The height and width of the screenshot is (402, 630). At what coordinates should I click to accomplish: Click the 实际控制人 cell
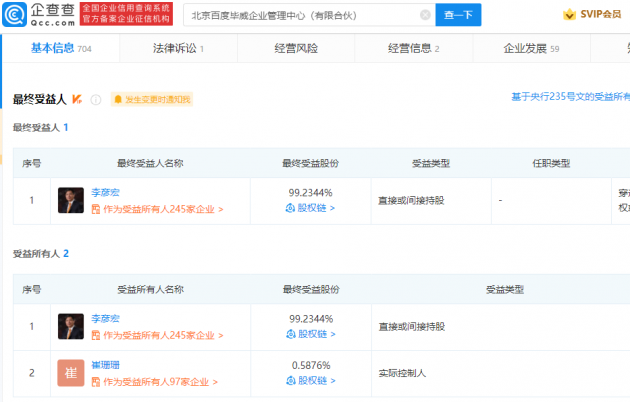click(x=402, y=373)
